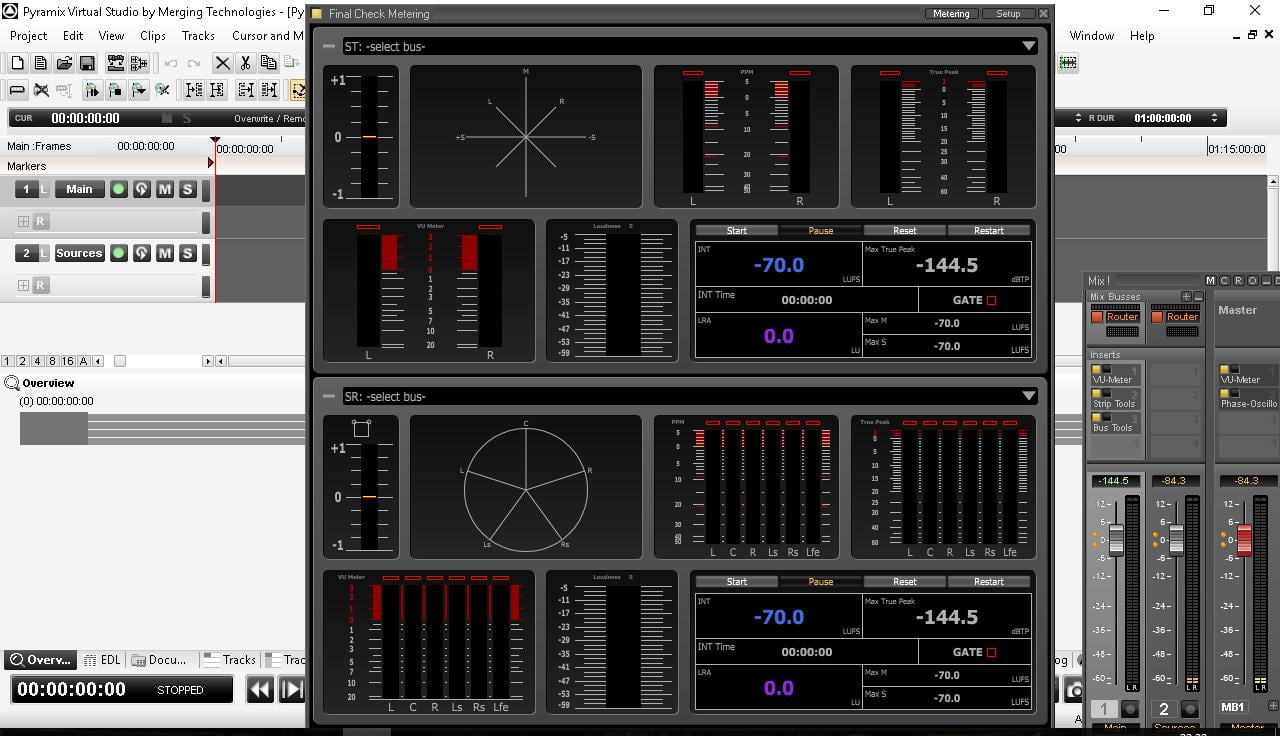Click the Main strip fader handle

click(x=1116, y=541)
